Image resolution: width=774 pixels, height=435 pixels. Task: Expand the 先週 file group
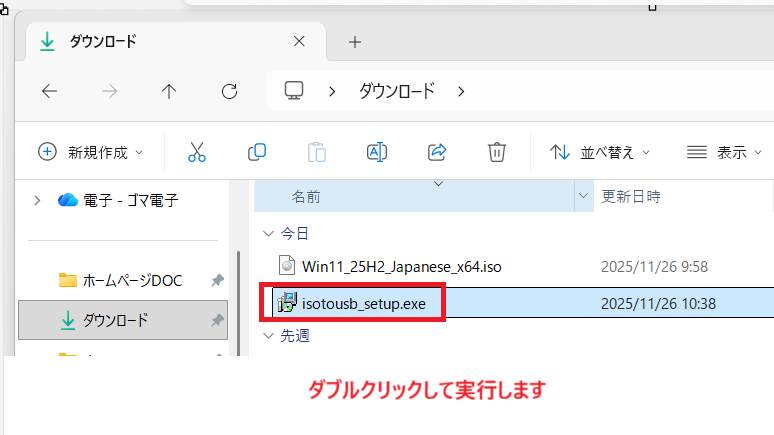coord(267,335)
